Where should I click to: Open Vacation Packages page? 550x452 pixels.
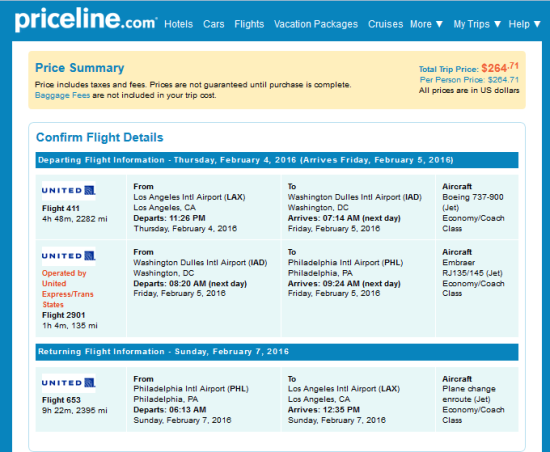(x=316, y=24)
